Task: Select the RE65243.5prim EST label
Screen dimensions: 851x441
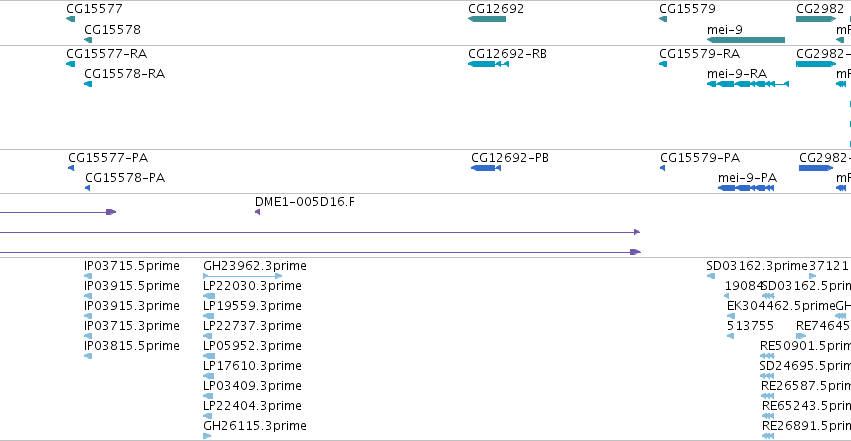Action: [x=806, y=406]
